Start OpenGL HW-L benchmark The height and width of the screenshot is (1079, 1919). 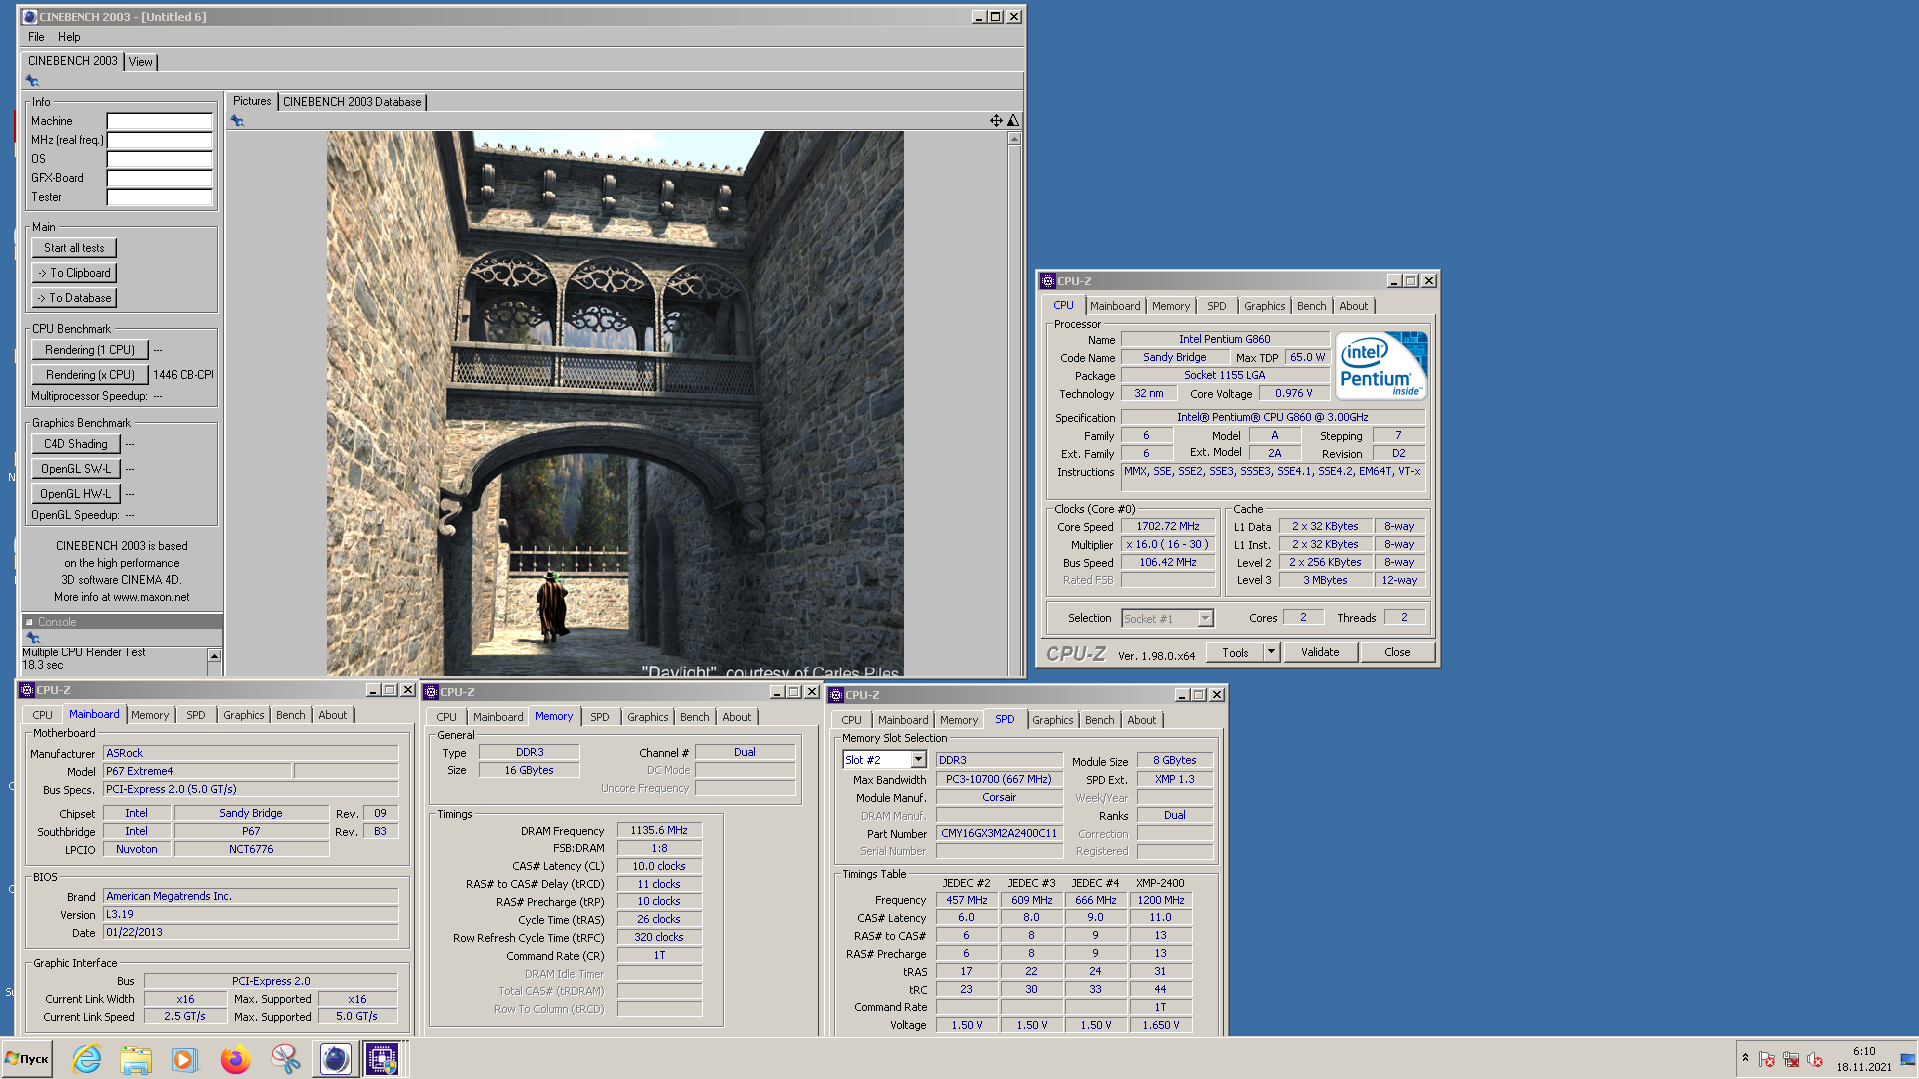(x=76, y=494)
